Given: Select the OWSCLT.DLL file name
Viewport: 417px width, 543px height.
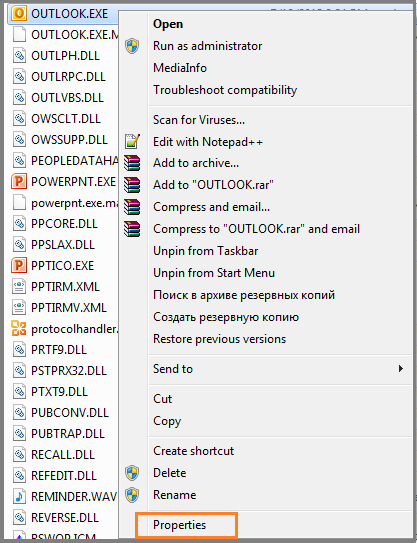Looking at the screenshot, I should pyautogui.click(x=66, y=119).
